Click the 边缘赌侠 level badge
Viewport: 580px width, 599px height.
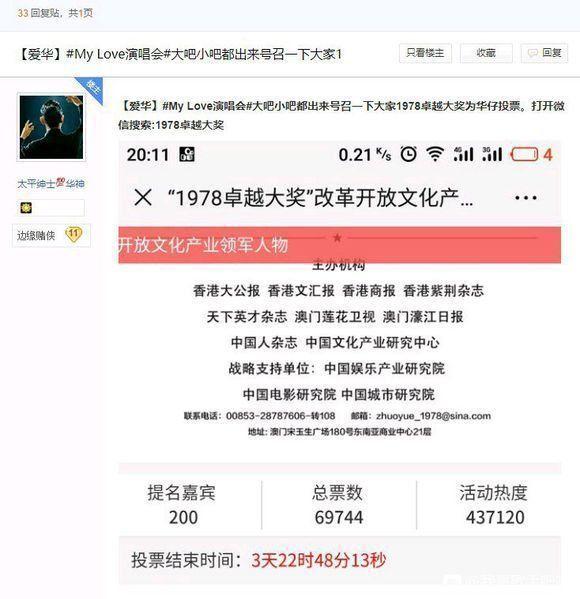tap(51, 235)
